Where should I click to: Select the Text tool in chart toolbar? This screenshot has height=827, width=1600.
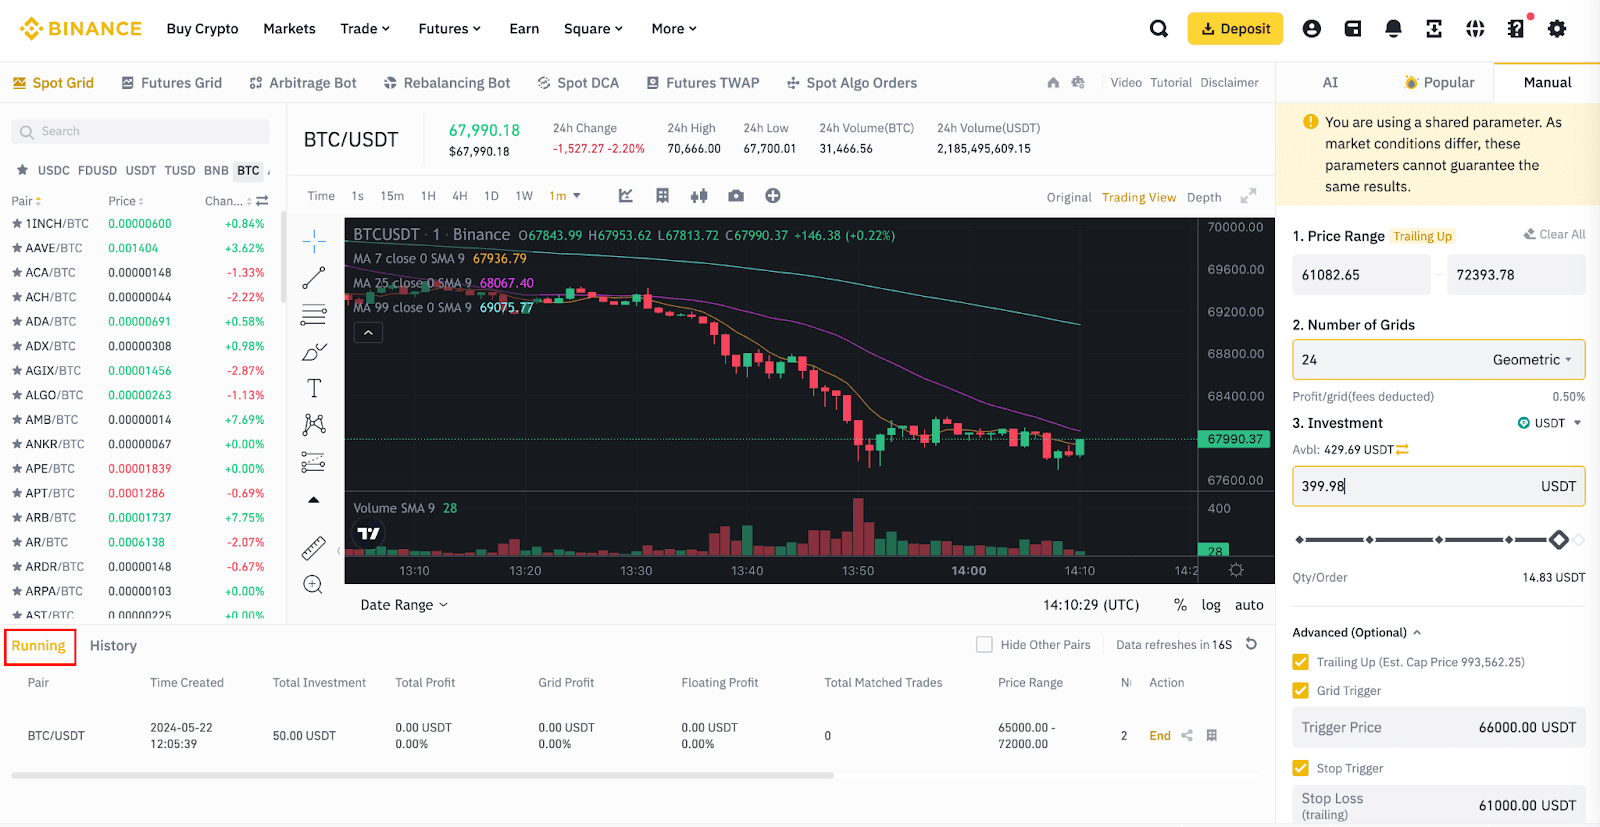coord(314,388)
